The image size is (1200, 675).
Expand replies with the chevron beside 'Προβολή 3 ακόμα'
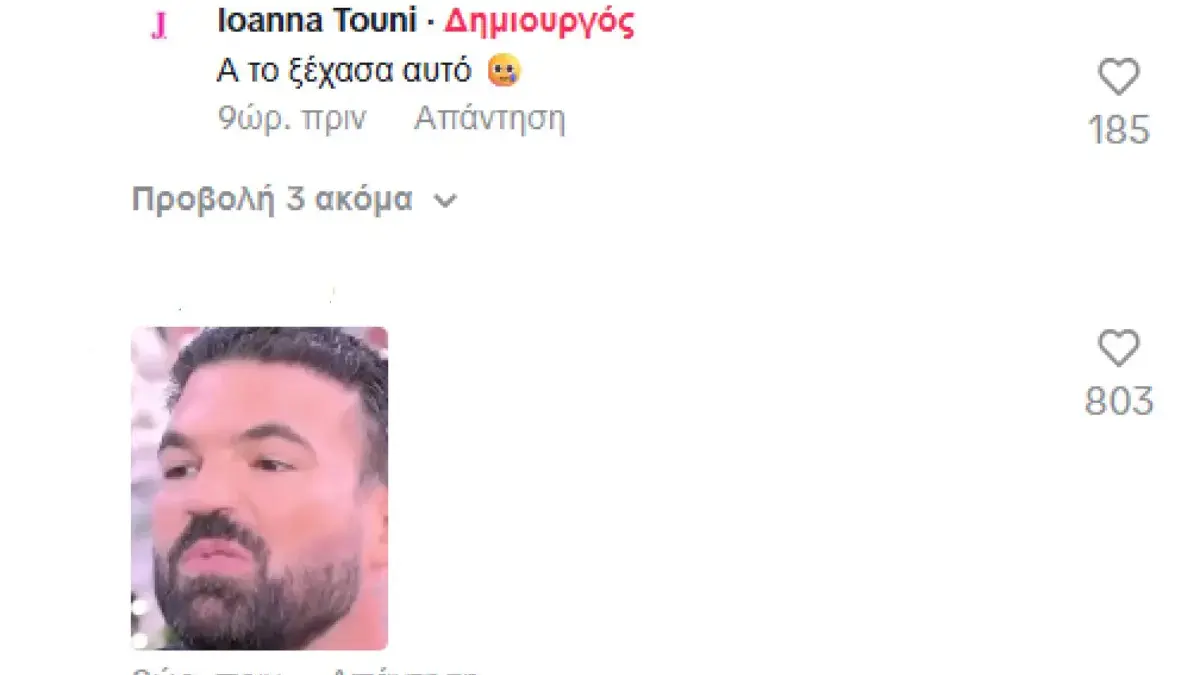point(445,200)
